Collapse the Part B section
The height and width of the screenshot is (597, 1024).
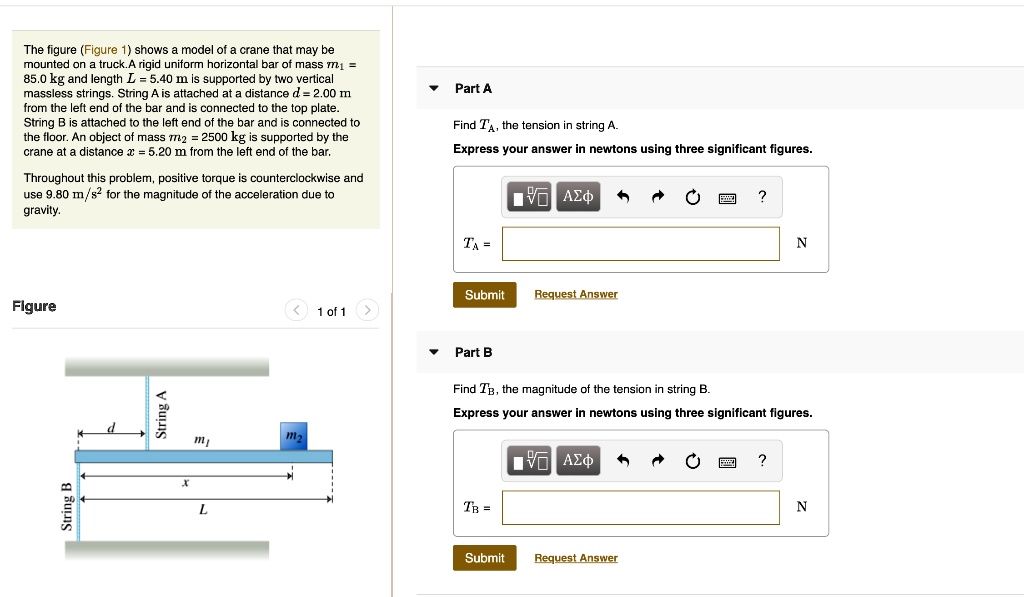click(433, 352)
